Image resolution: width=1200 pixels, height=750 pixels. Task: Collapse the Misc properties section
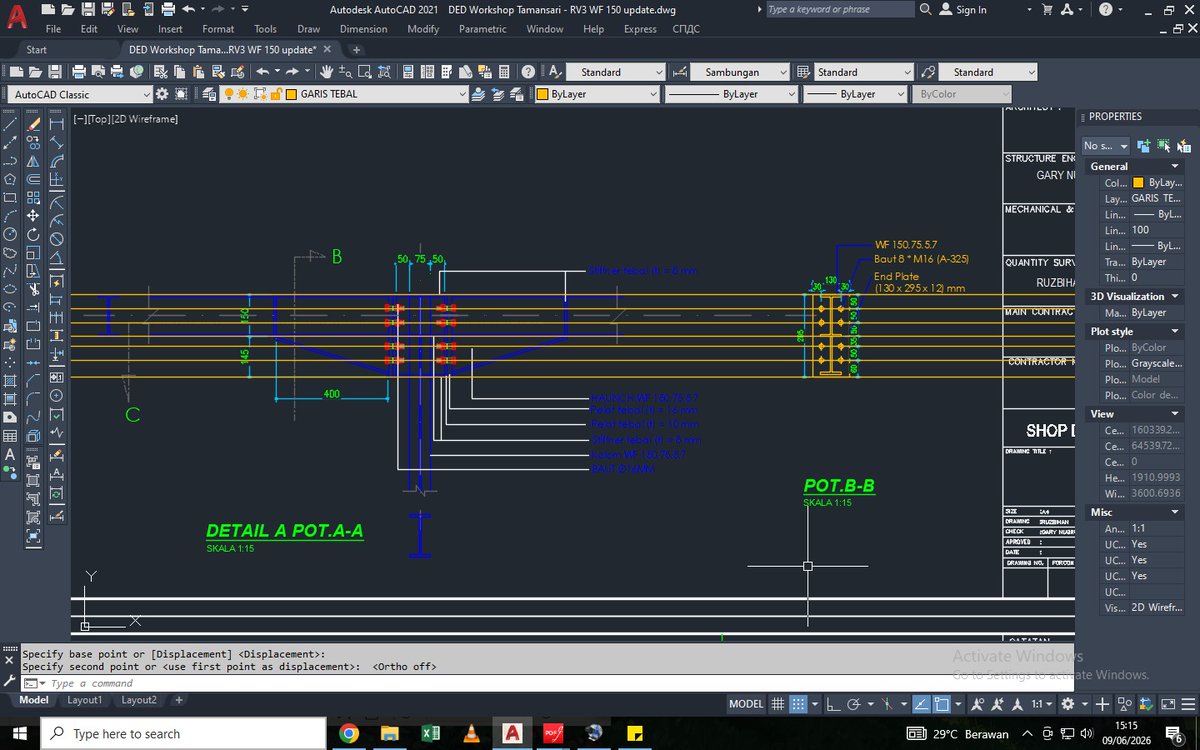(x=1175, y=512)
